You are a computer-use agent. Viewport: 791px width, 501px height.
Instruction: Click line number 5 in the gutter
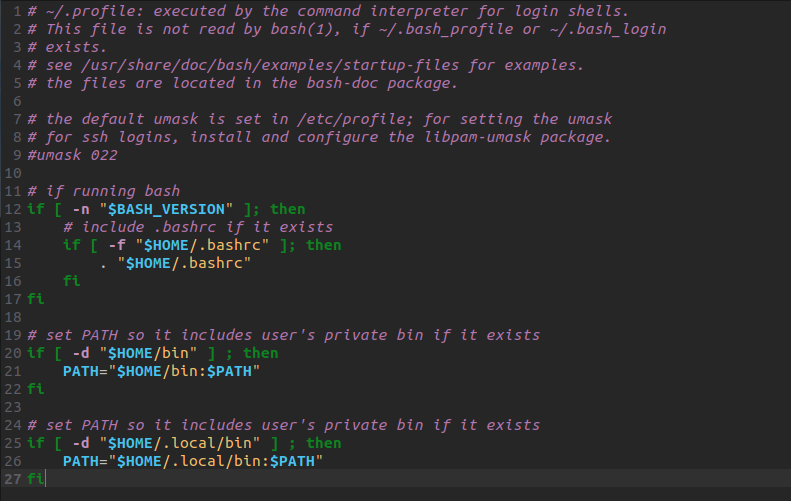pos(17,83)
